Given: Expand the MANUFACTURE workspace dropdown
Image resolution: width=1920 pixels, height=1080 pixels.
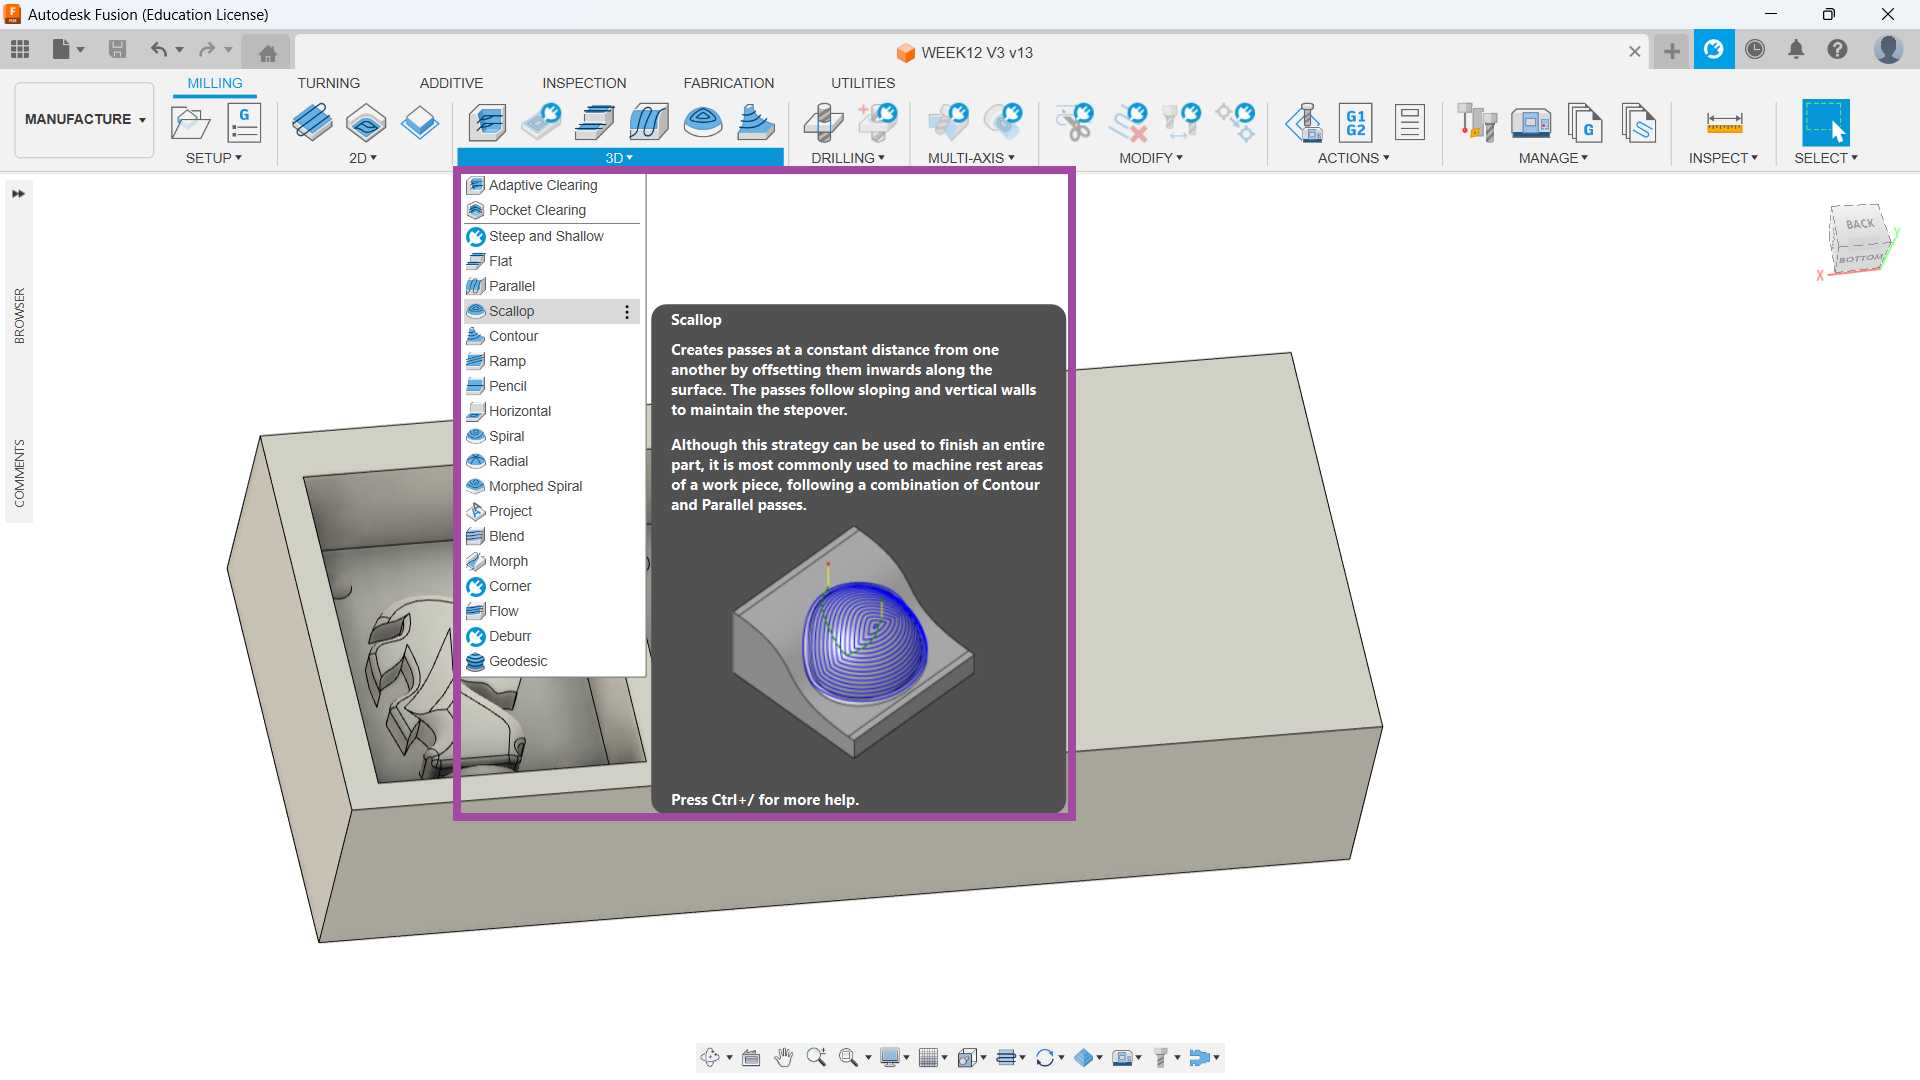Looking at the screenshot, I should (x=85, y=119).
